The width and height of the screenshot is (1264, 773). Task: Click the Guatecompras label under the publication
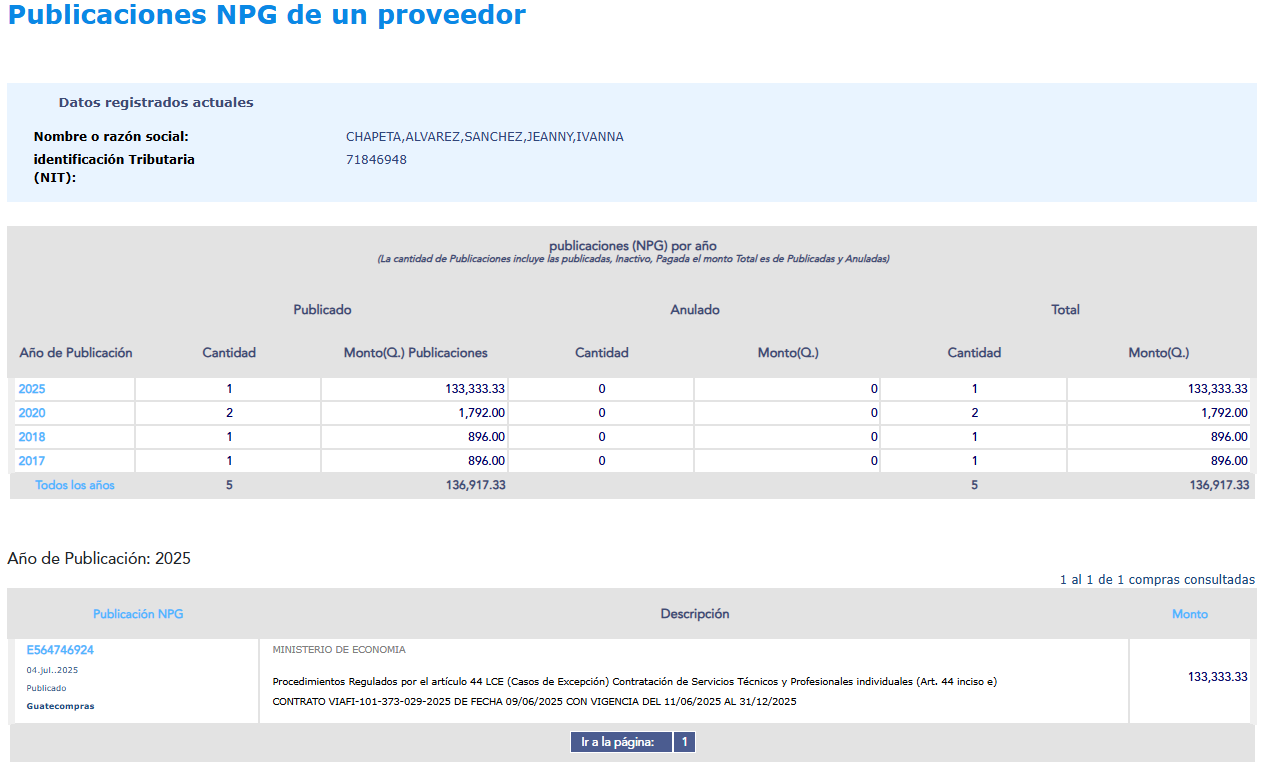coord(61,706)
